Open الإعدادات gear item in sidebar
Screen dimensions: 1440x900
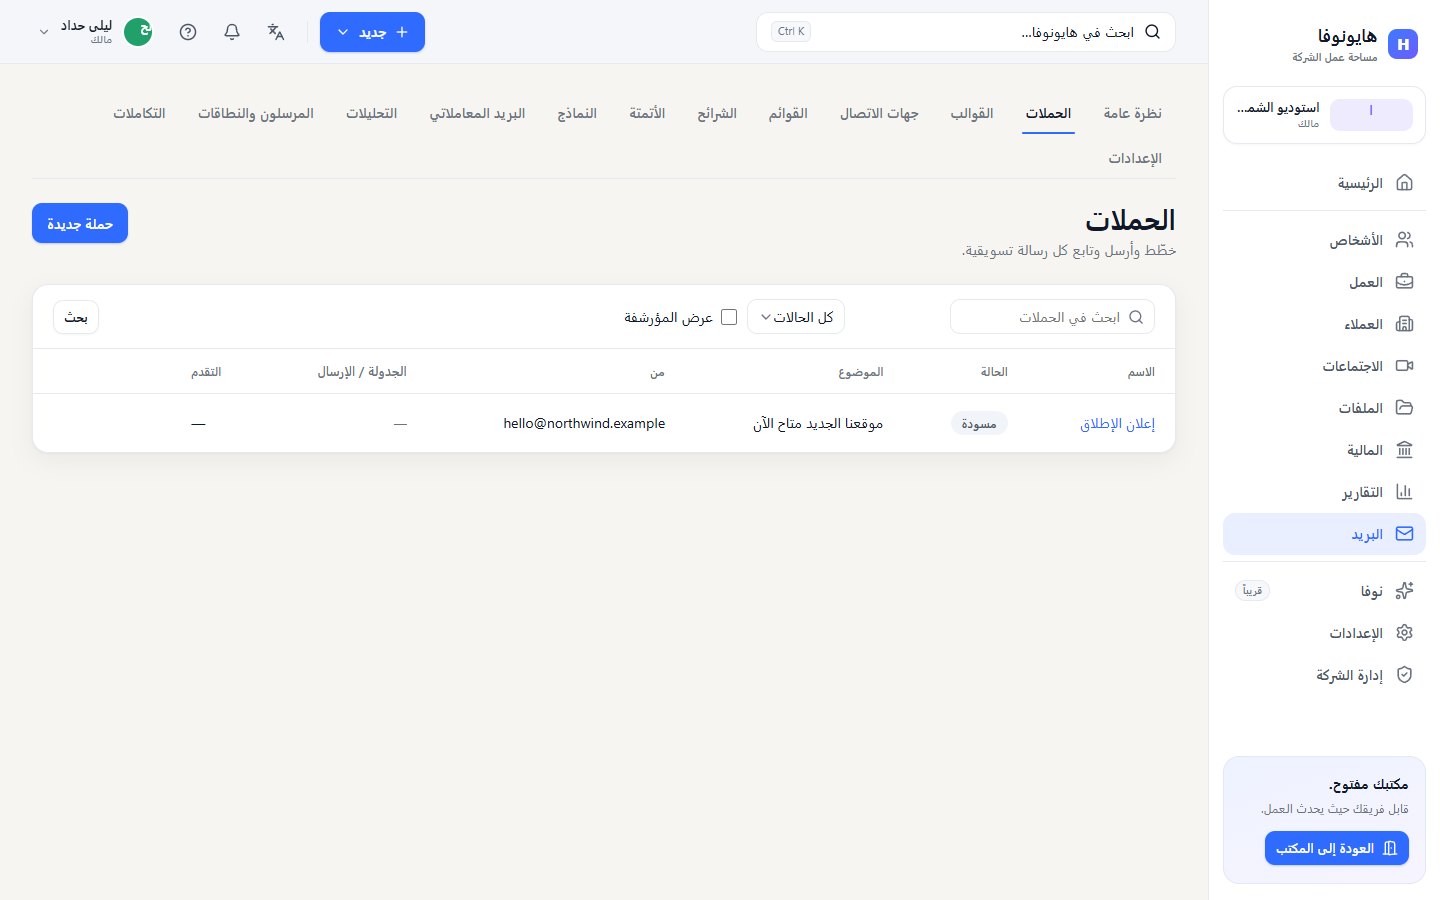[x=1324, y=633]
